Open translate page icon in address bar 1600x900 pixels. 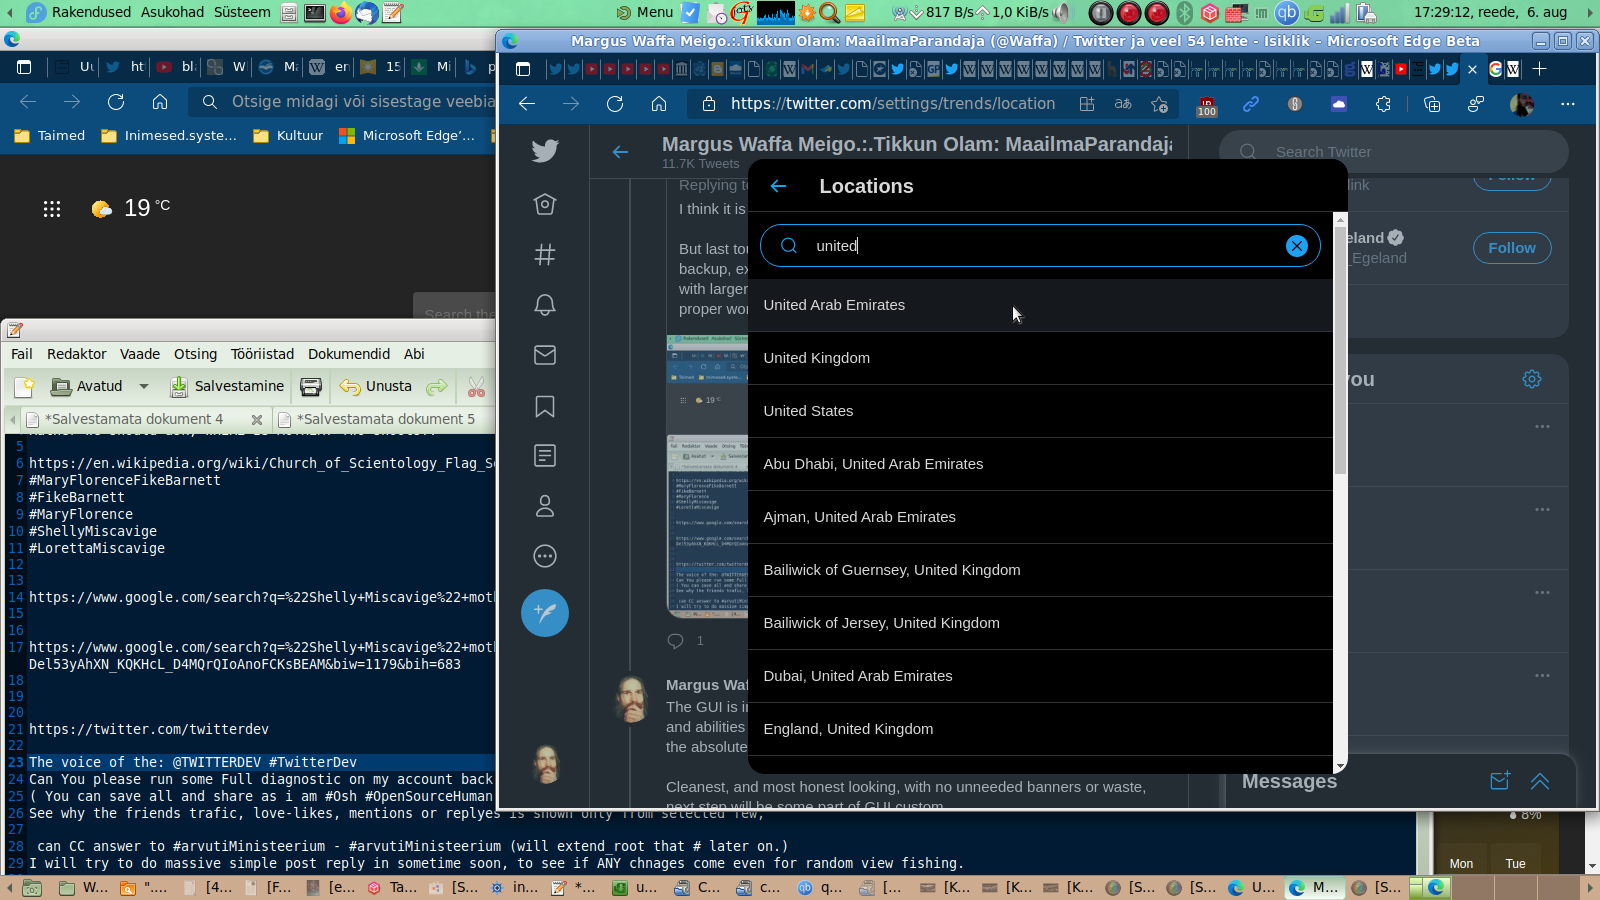click(1123, 104)
